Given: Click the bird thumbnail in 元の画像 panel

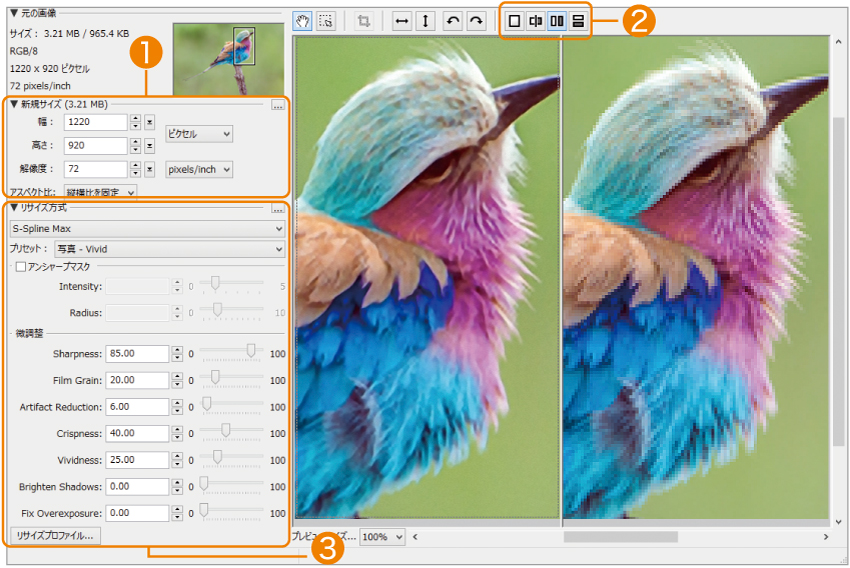Looking at the screenshot, I should [x=227, y=58].
